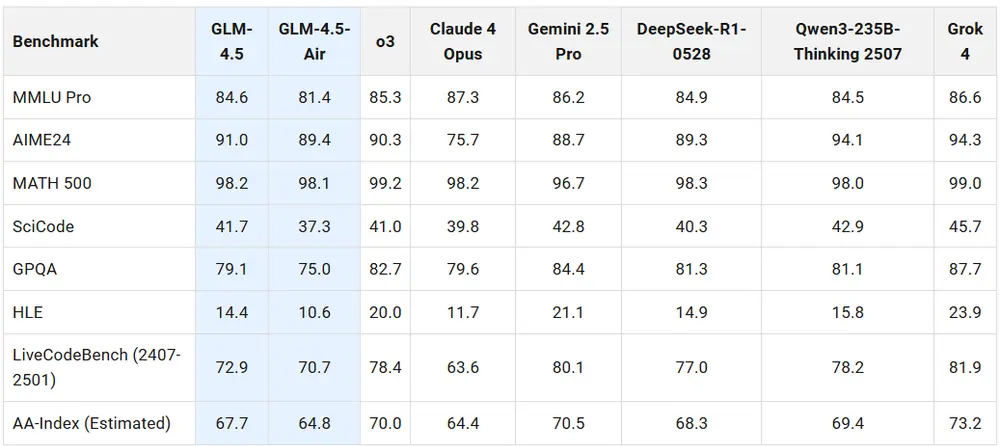Select the GLM-4.5 column header
This screenshot has width=1000, height=446.
[231, 41]
